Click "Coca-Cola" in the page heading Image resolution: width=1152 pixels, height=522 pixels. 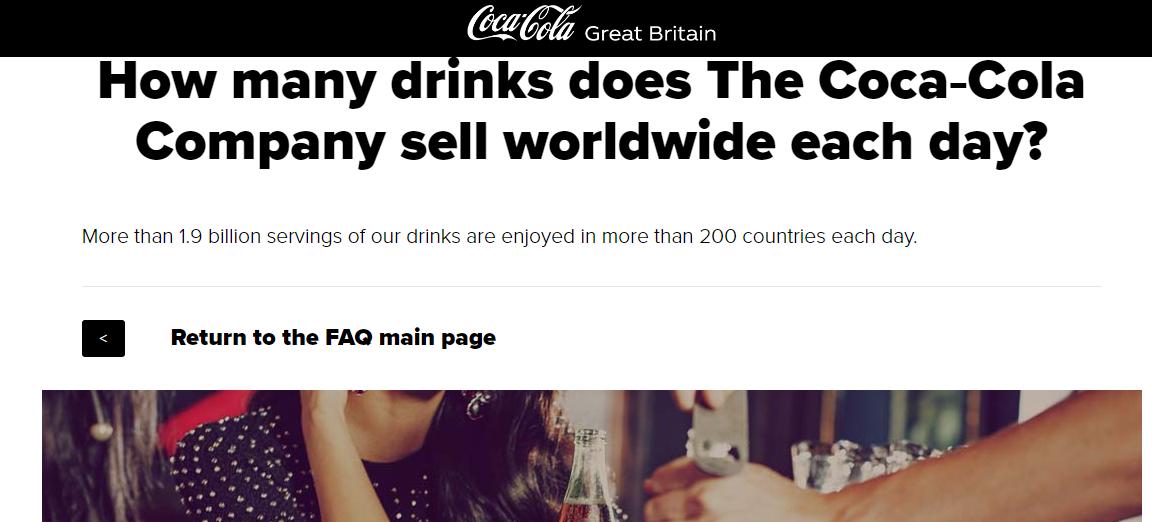[x=951, y=81]
